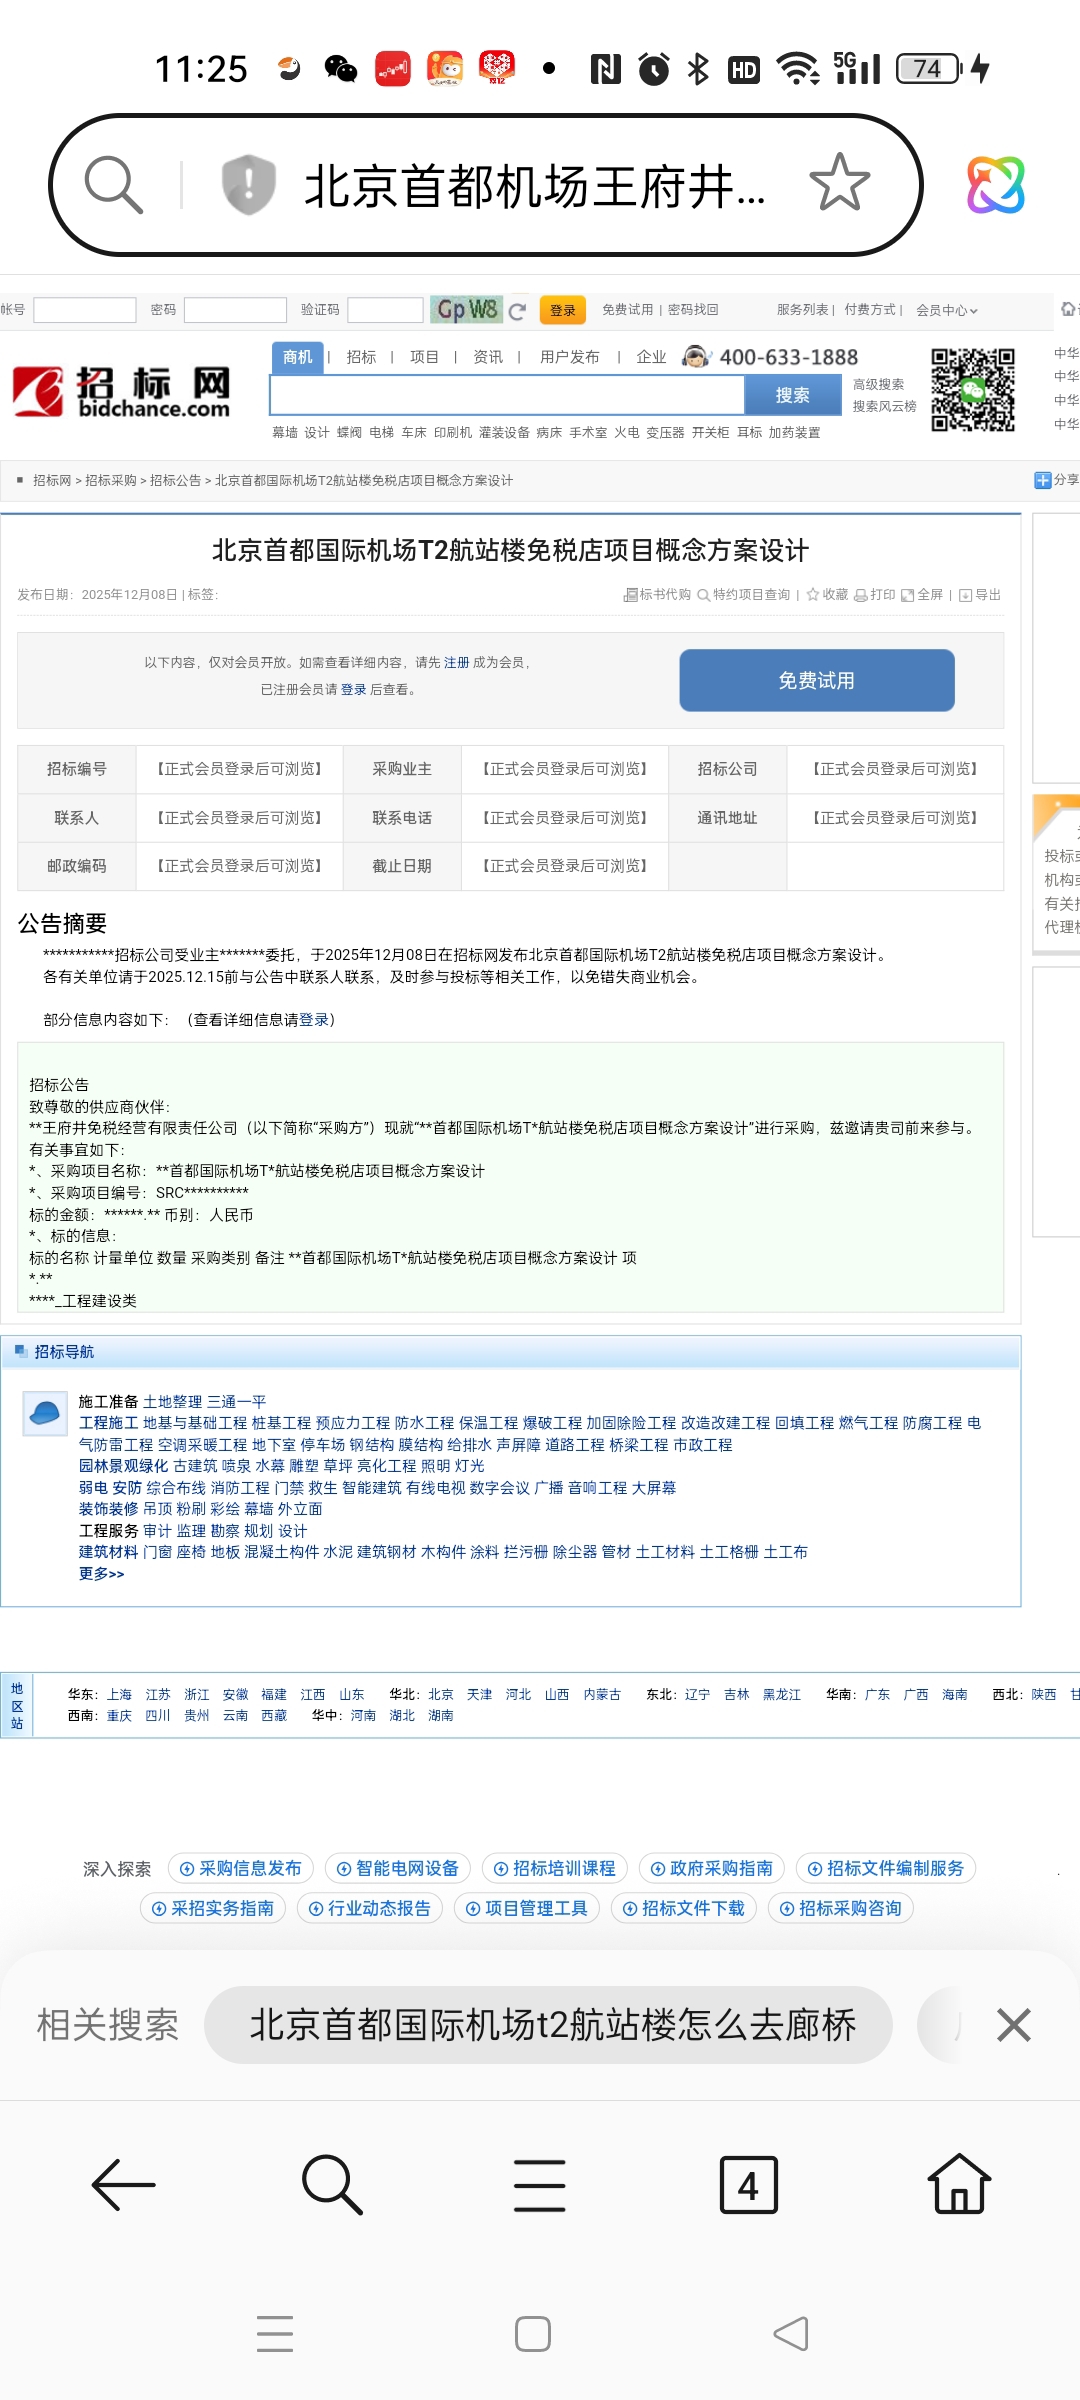Refresh the captcha image icon
The image size is (1080, 2400).
point(517,311)
